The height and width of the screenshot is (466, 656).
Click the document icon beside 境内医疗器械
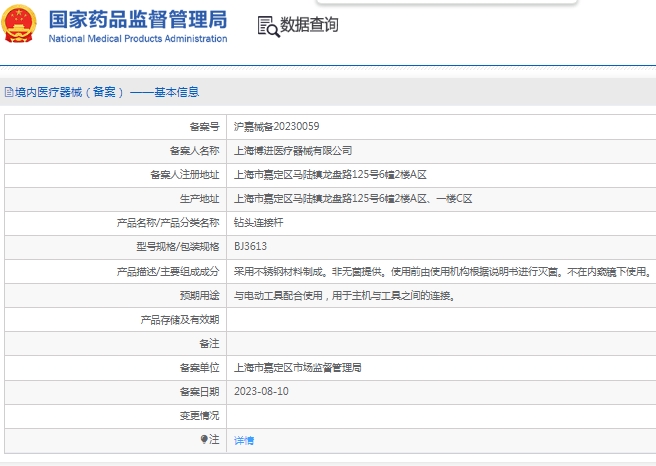9,92
